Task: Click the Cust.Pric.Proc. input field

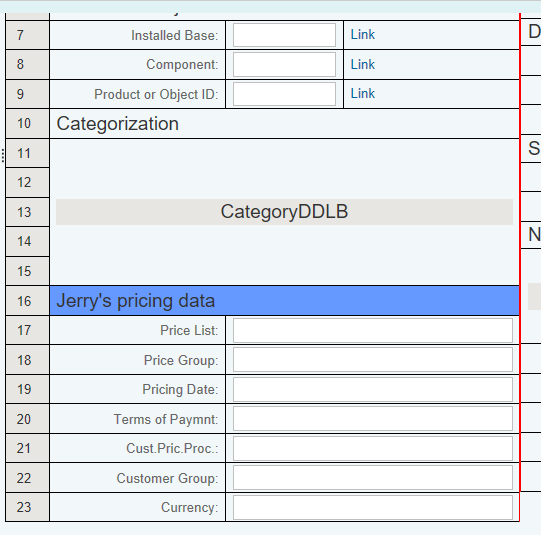Action: pyautogui.click(x=373, y=448)
